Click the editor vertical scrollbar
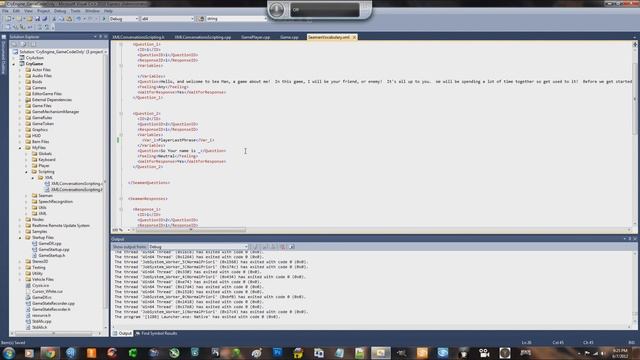 (635, 135)
